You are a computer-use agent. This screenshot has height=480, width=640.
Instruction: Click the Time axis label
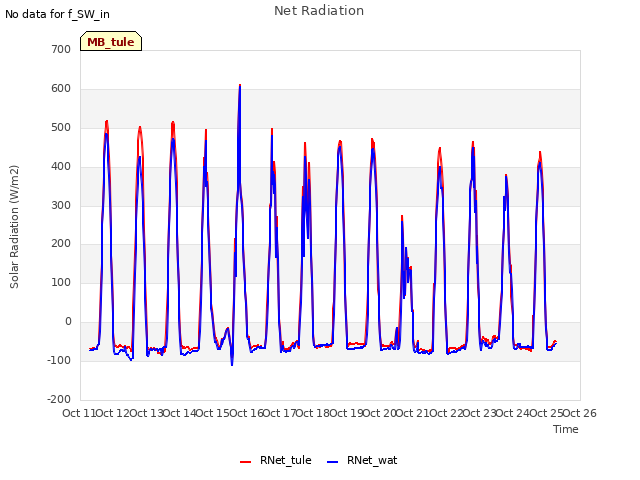[x=566, y=429]
